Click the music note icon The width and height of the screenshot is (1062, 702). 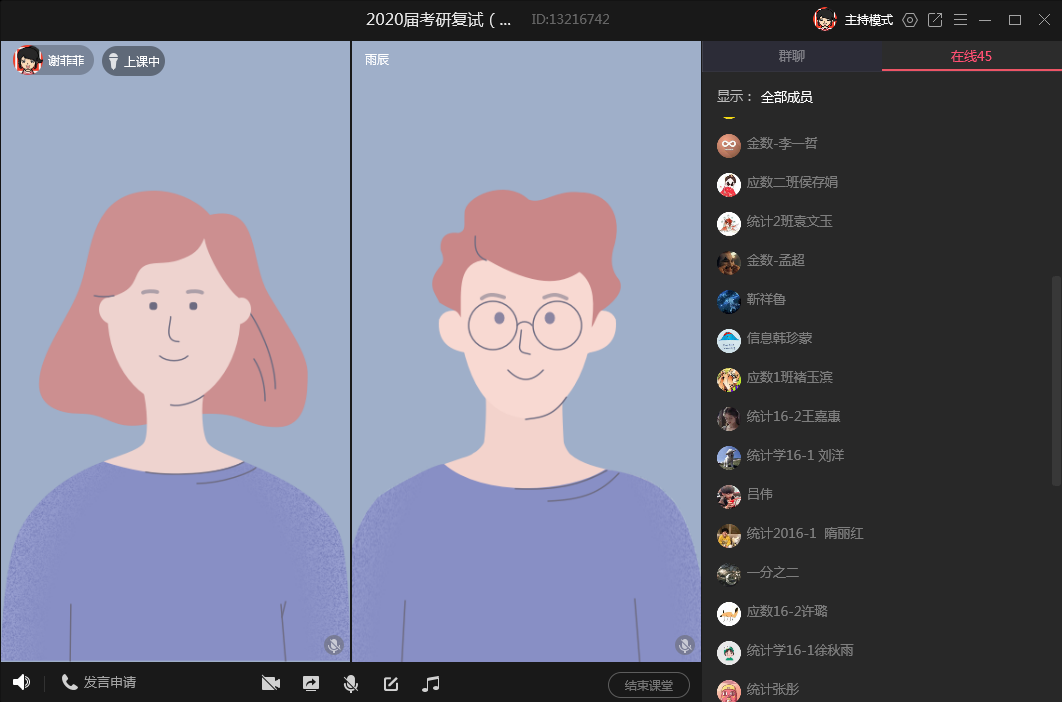coord(431,684)
